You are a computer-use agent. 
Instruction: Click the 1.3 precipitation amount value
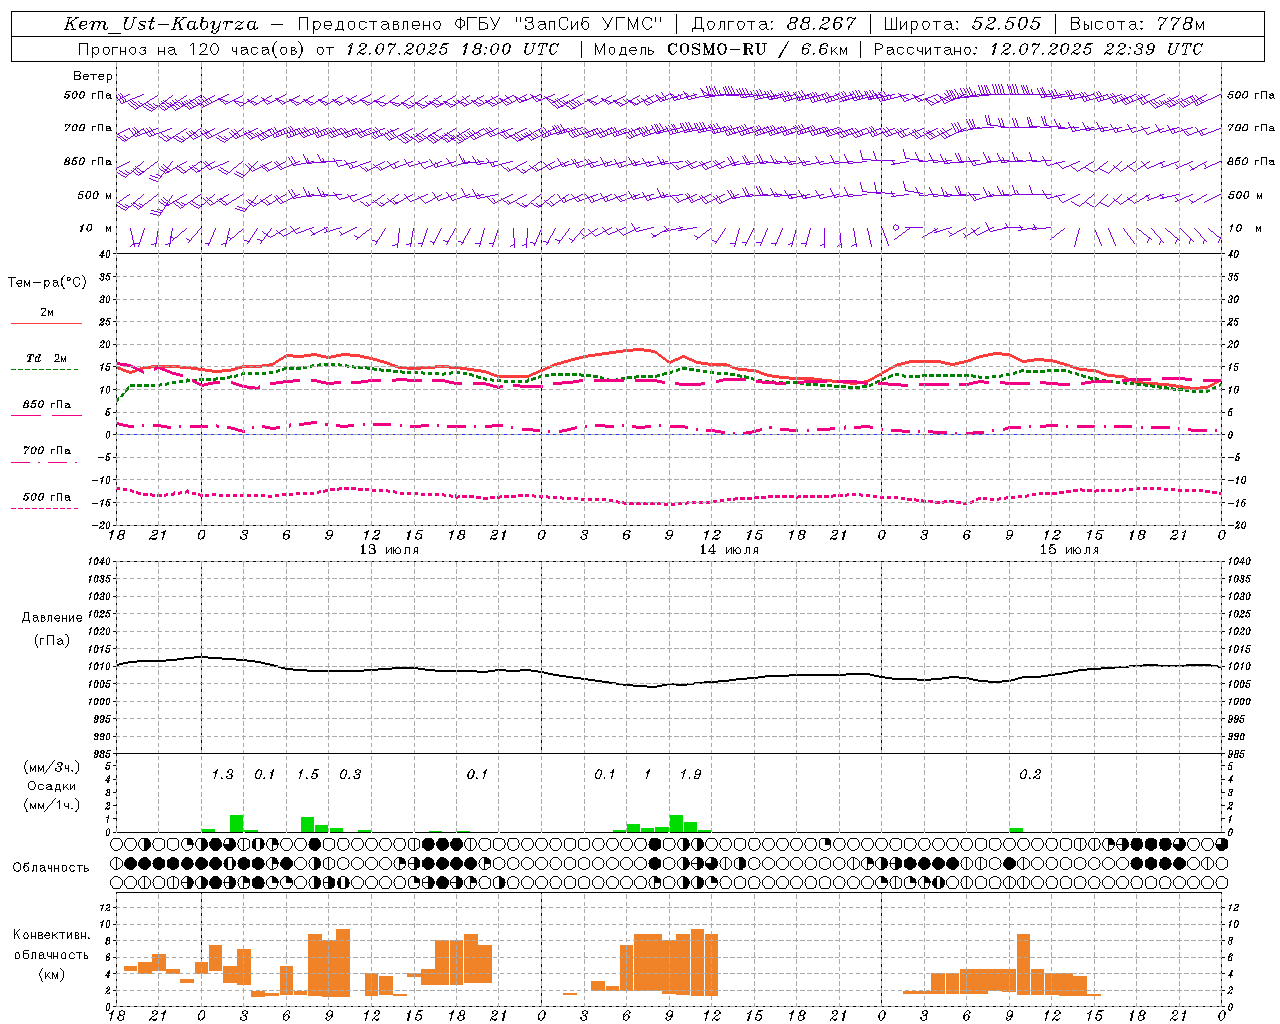[222, 774]
